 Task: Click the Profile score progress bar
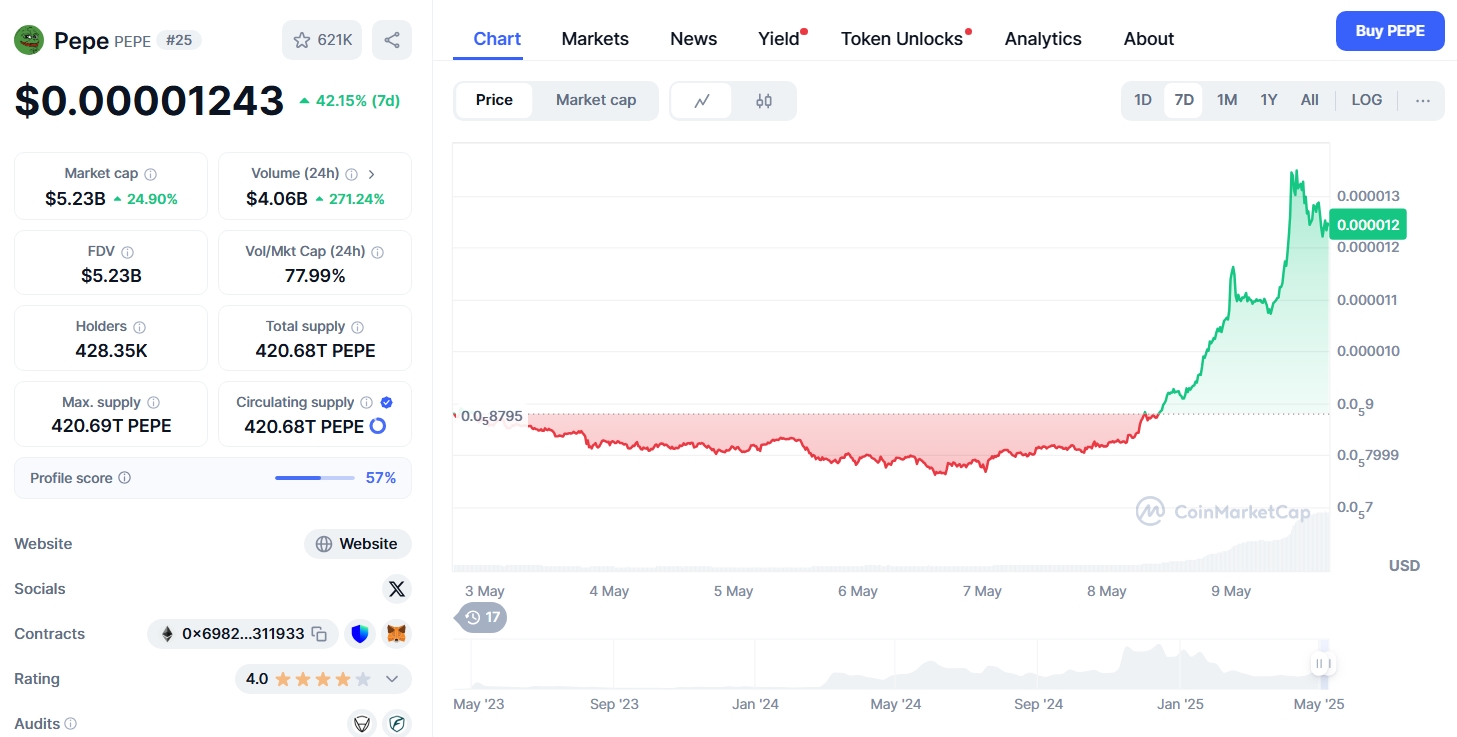[x=315, y=478]
